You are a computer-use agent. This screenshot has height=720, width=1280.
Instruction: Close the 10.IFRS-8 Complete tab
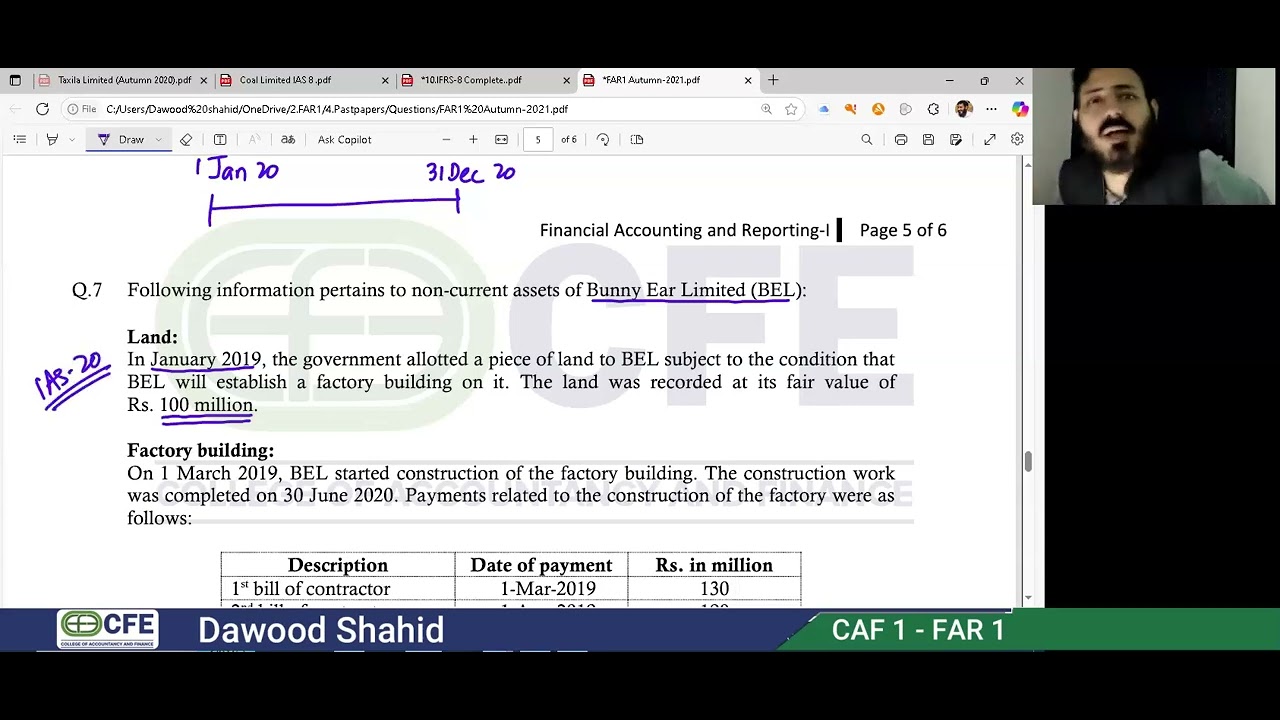pos(566,80)
